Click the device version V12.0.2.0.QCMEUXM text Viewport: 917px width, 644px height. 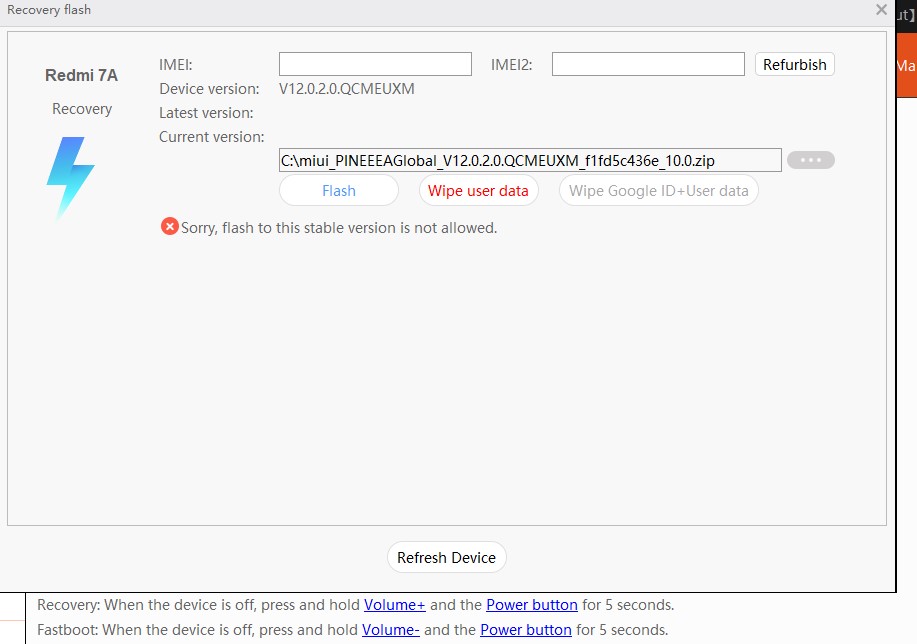tap(346, 89)
